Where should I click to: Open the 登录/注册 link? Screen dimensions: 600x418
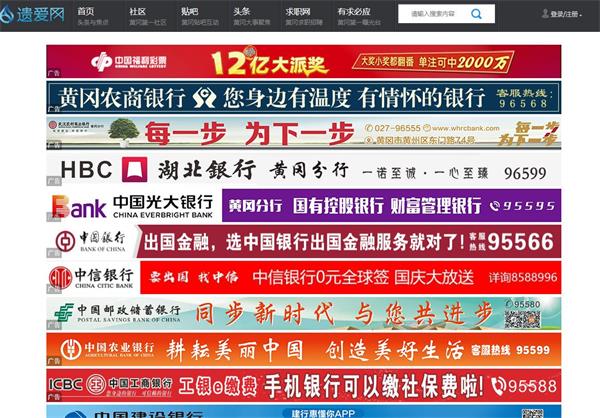564,14
